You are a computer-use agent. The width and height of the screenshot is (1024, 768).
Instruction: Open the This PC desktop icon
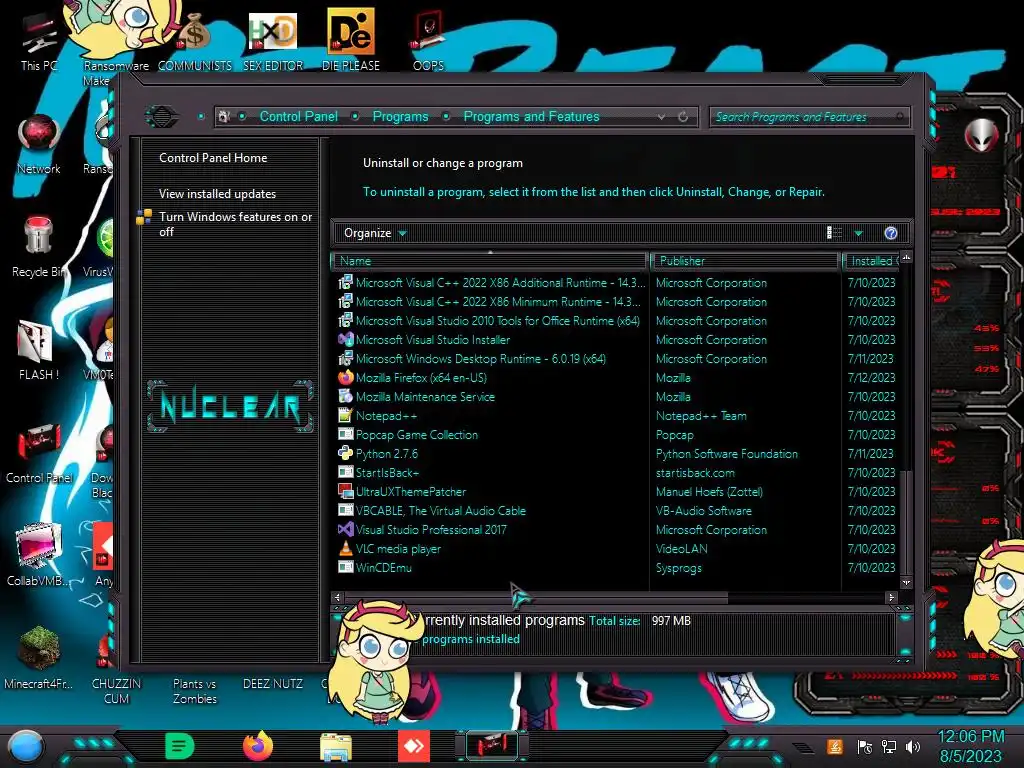tap(39, 42)
